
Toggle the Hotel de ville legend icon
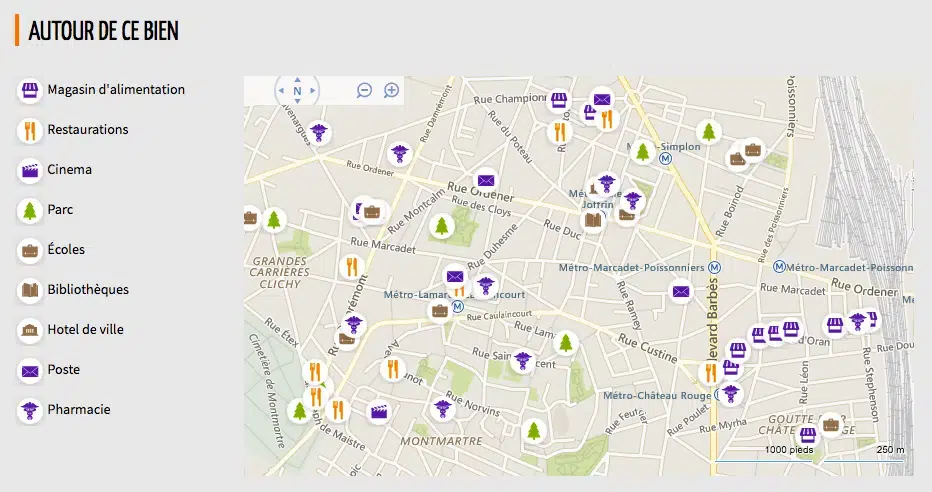[30, 330]
